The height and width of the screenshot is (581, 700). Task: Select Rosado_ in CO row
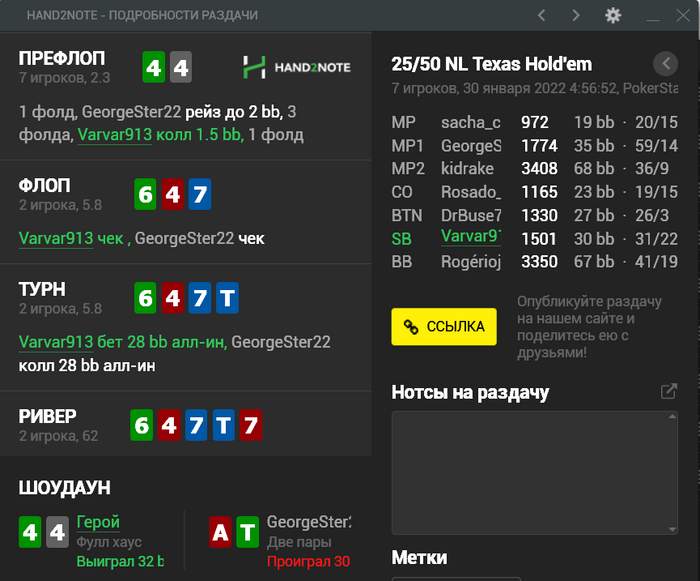click(471, 192)
